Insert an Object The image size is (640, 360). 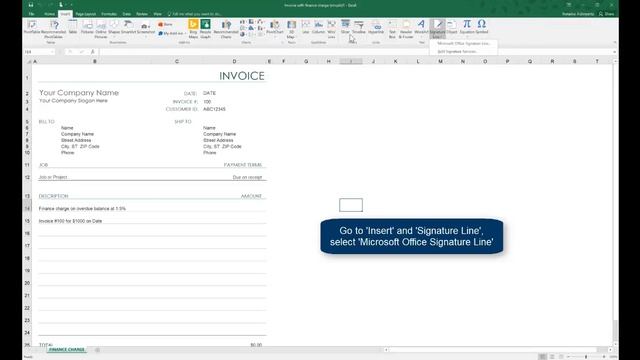pos(452,27)
